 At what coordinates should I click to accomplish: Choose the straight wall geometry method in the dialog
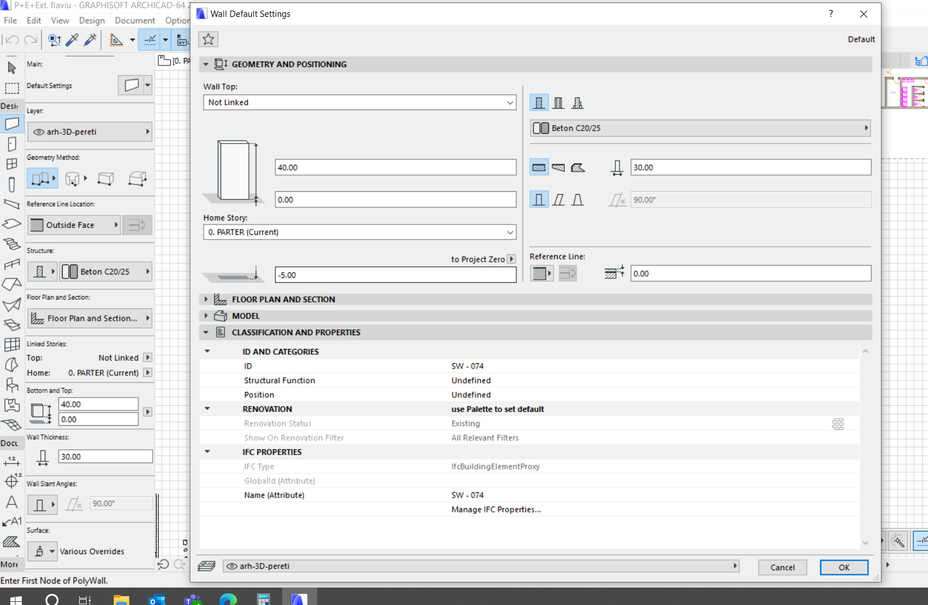pyautogui.click(x=539, y=168)
